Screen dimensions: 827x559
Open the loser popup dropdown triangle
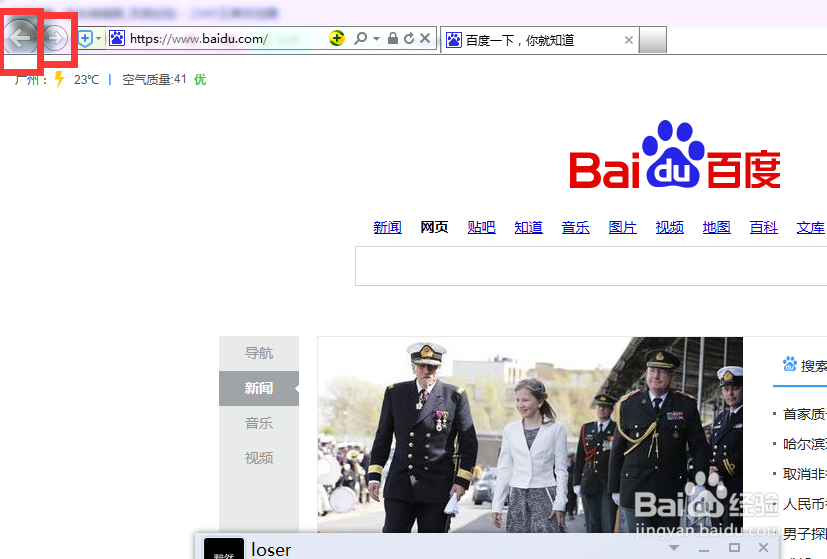pos(674,548)
